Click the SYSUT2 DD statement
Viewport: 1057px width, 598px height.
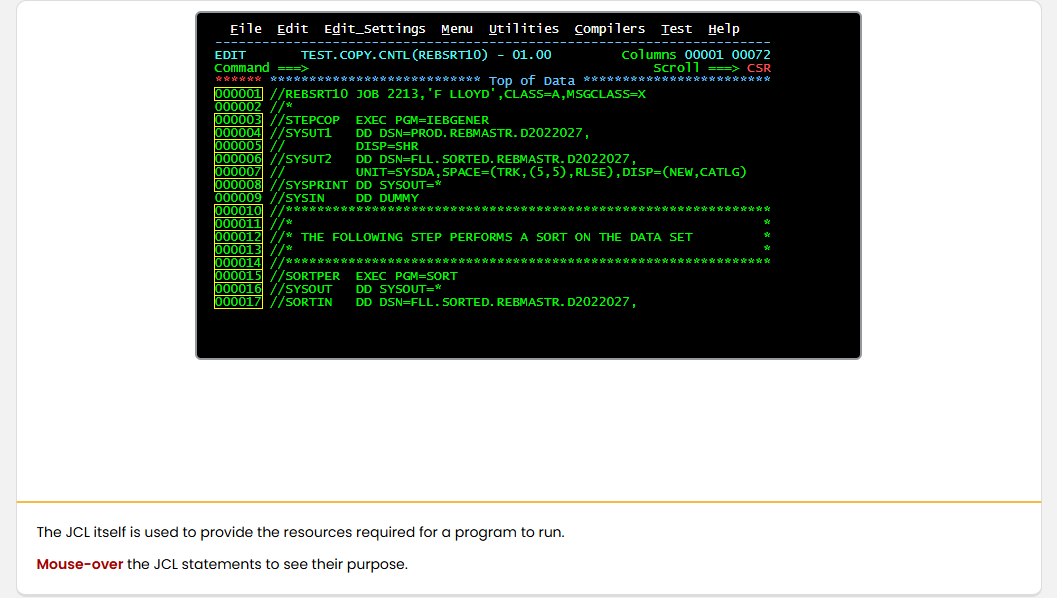click(x=453, y=159)
